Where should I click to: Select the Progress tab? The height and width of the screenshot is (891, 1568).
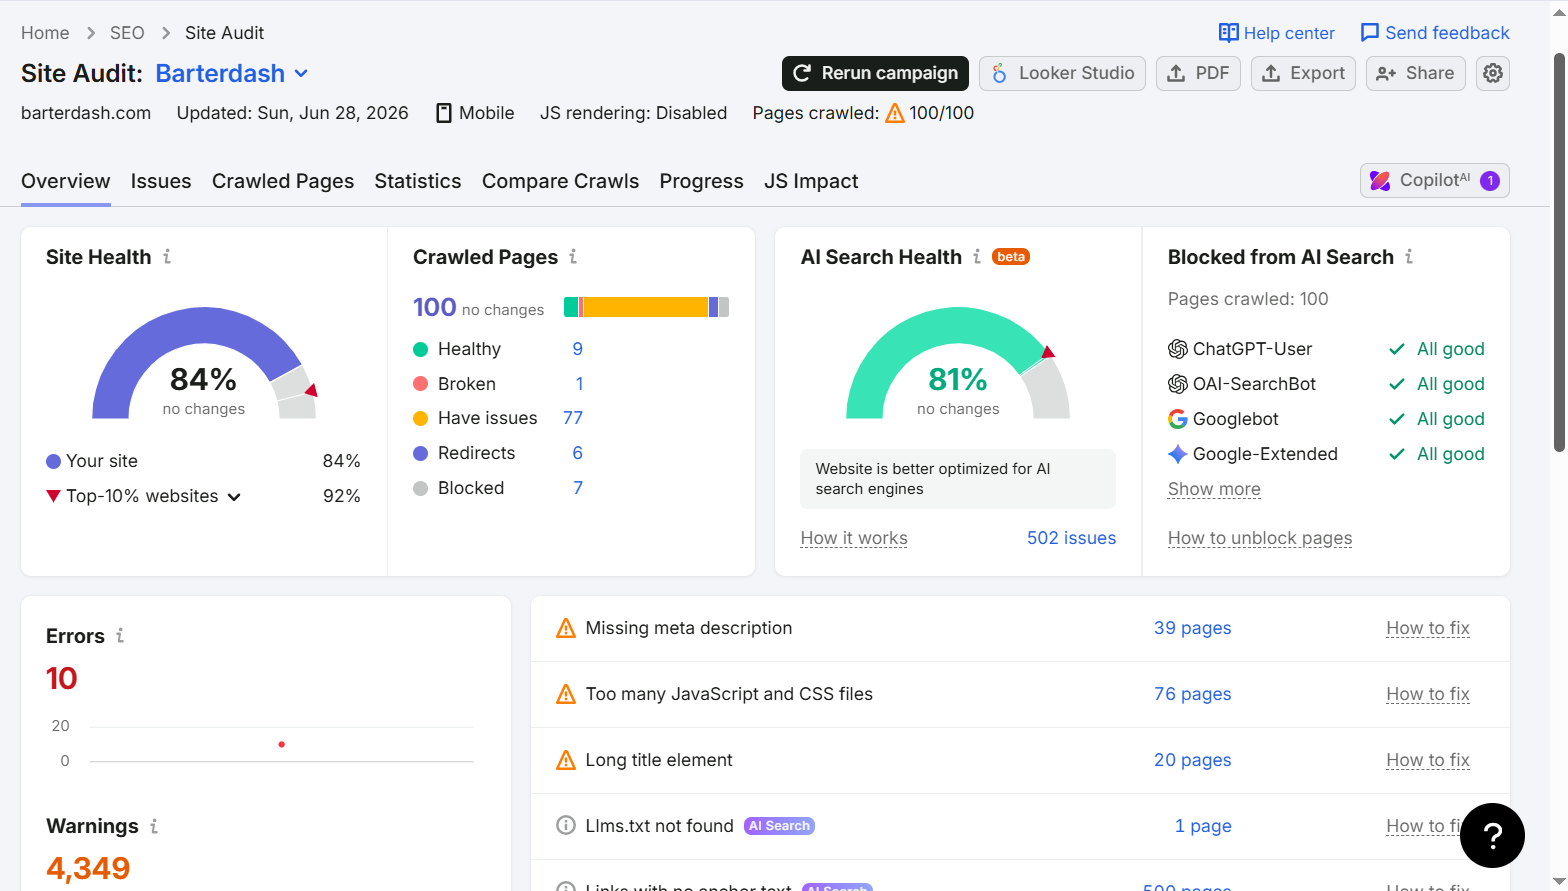click(701, 181)
